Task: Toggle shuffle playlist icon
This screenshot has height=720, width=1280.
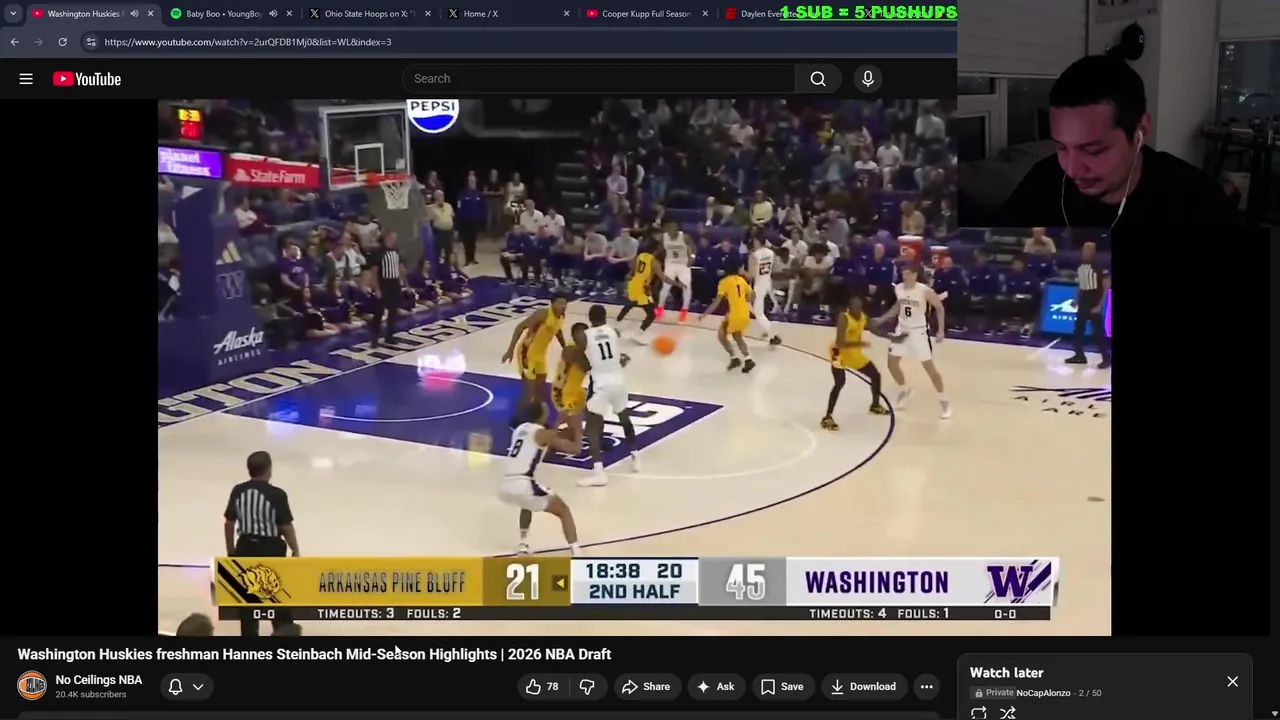Action: 1008,713
